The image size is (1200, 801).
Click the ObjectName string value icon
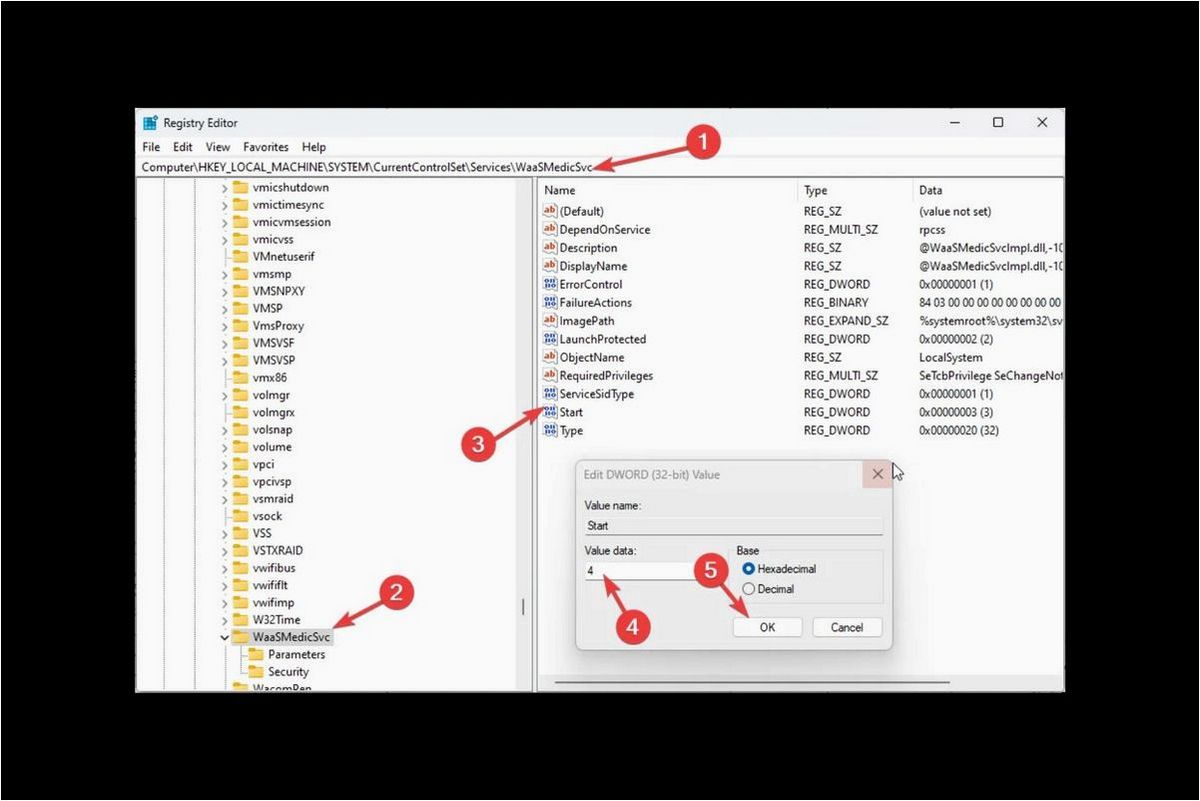(549, 357)
